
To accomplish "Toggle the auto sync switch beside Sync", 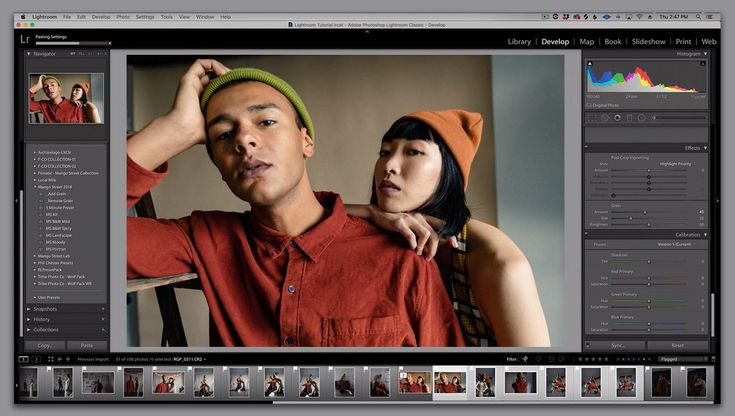I will click(x=587, y=345).
